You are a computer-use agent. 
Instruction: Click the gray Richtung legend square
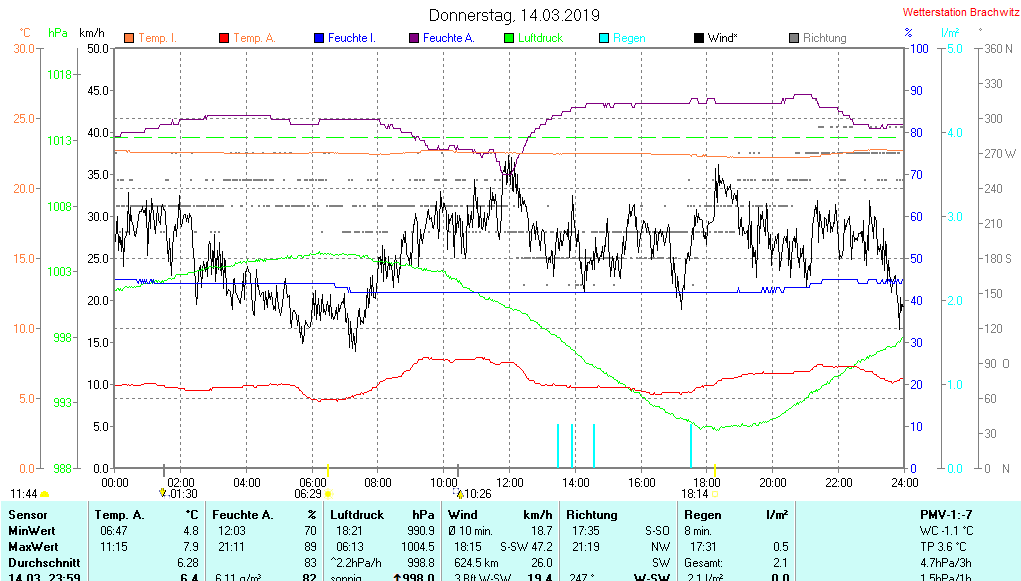pos(794,38)
